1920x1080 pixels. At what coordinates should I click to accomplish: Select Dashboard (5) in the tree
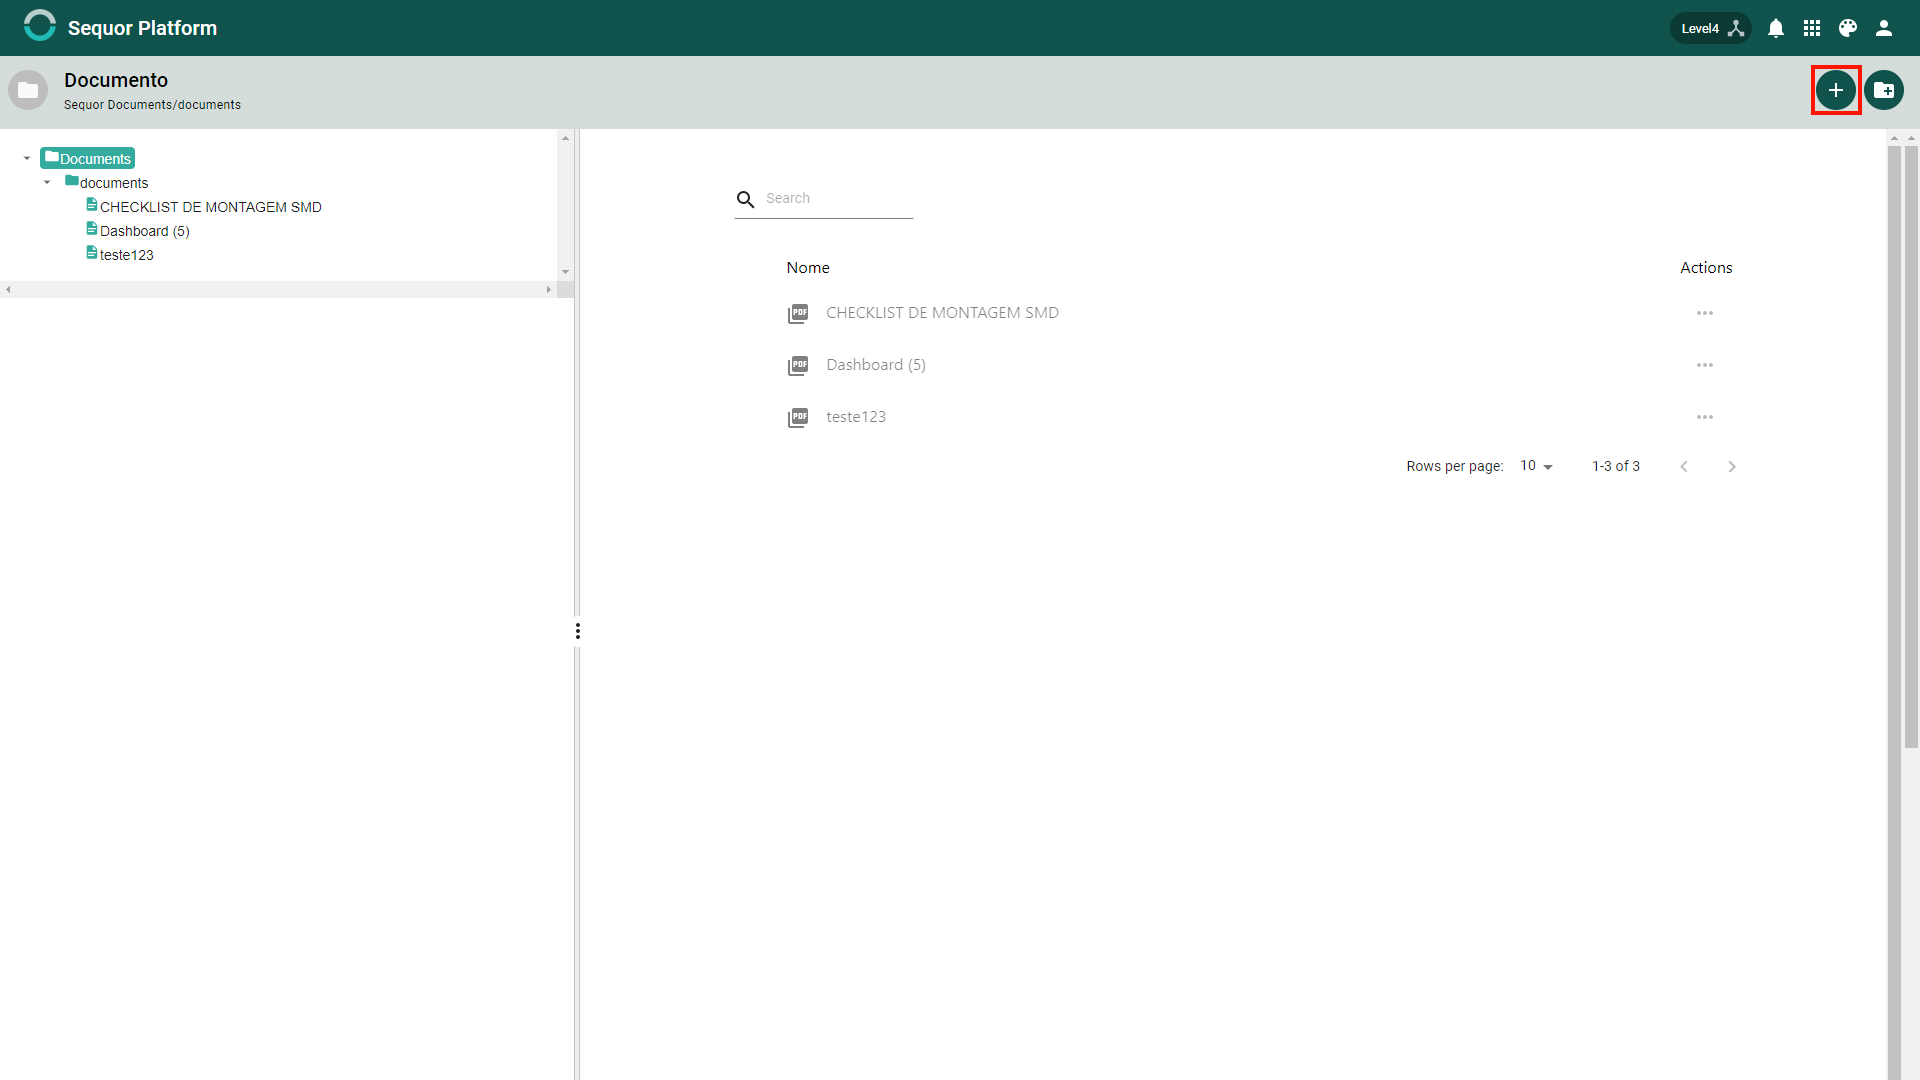pos(138,230)
